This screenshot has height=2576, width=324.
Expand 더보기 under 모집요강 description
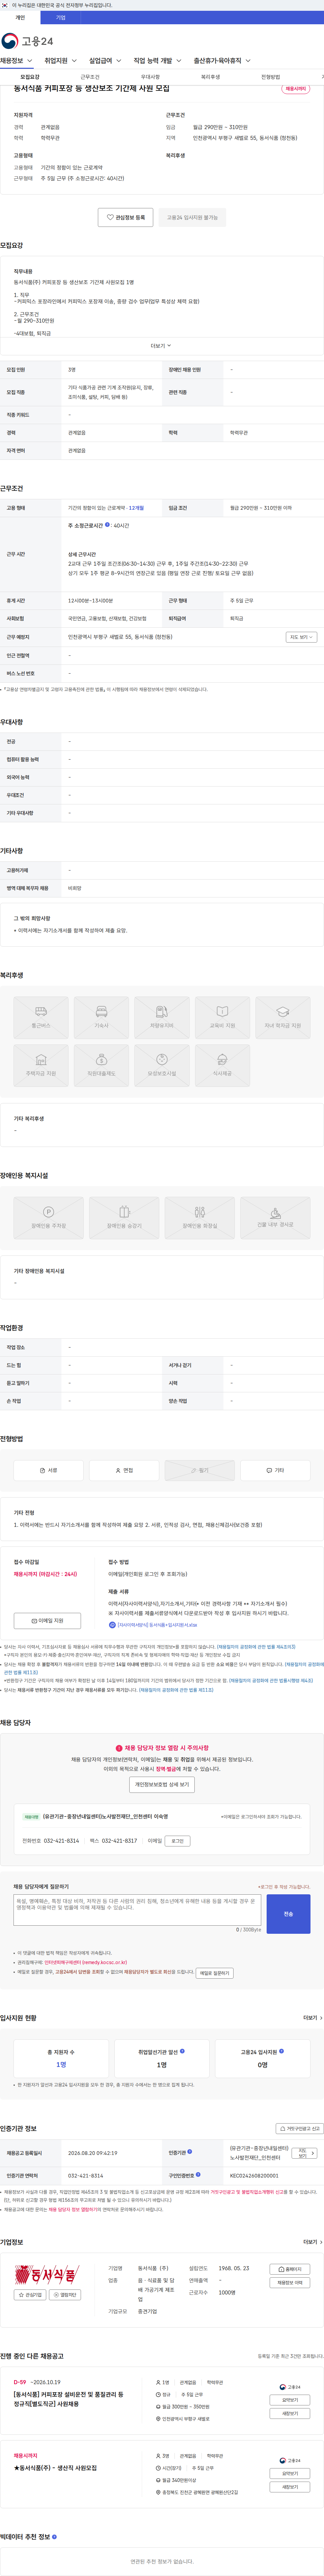(161, 346)
